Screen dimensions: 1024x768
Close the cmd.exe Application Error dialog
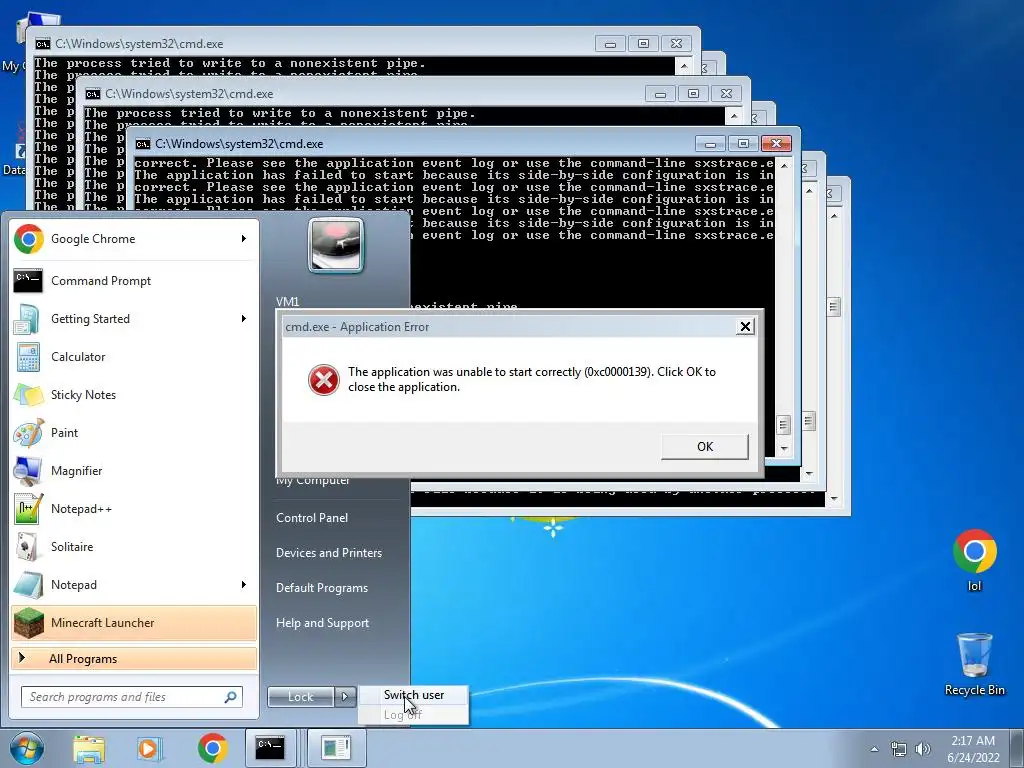click(x=744, y=327)
